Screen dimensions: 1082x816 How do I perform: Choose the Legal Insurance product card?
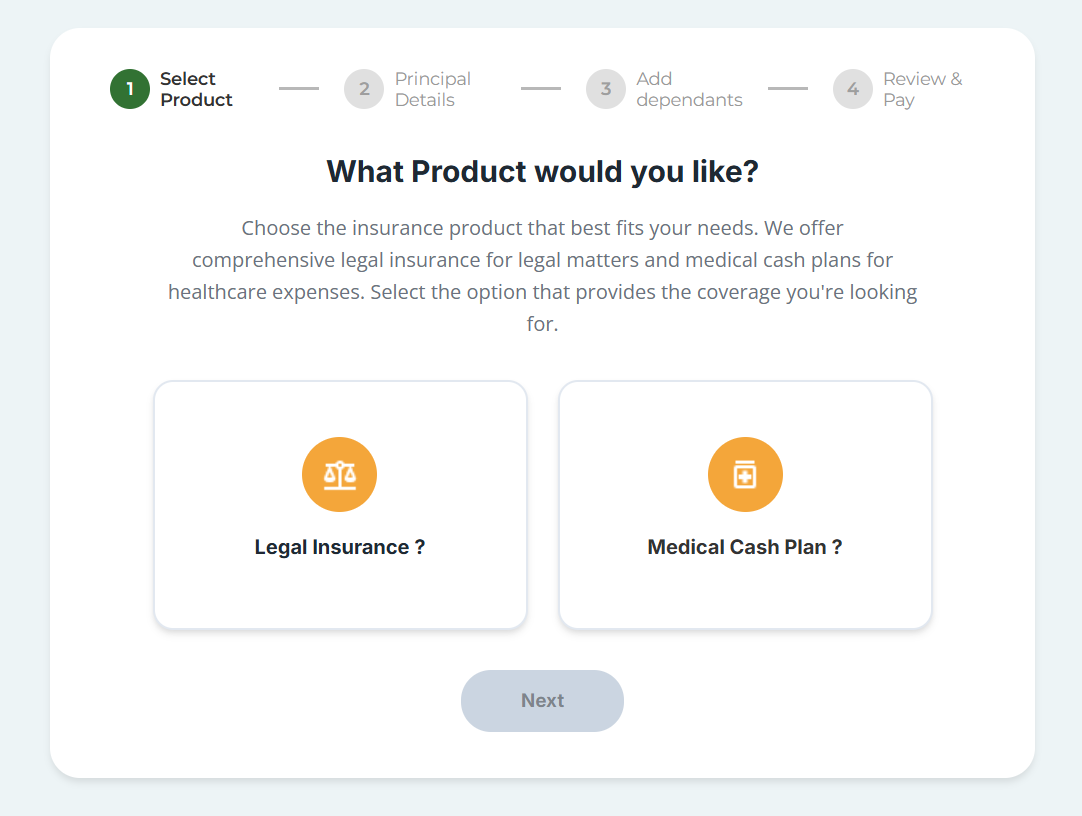click(340, 504)
